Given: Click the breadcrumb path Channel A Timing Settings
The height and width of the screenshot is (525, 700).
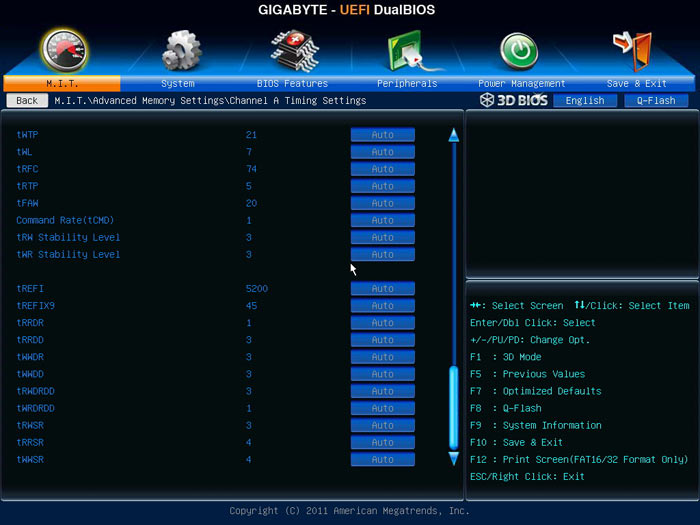Looking at the screenshot, I should tap(298, 100).
